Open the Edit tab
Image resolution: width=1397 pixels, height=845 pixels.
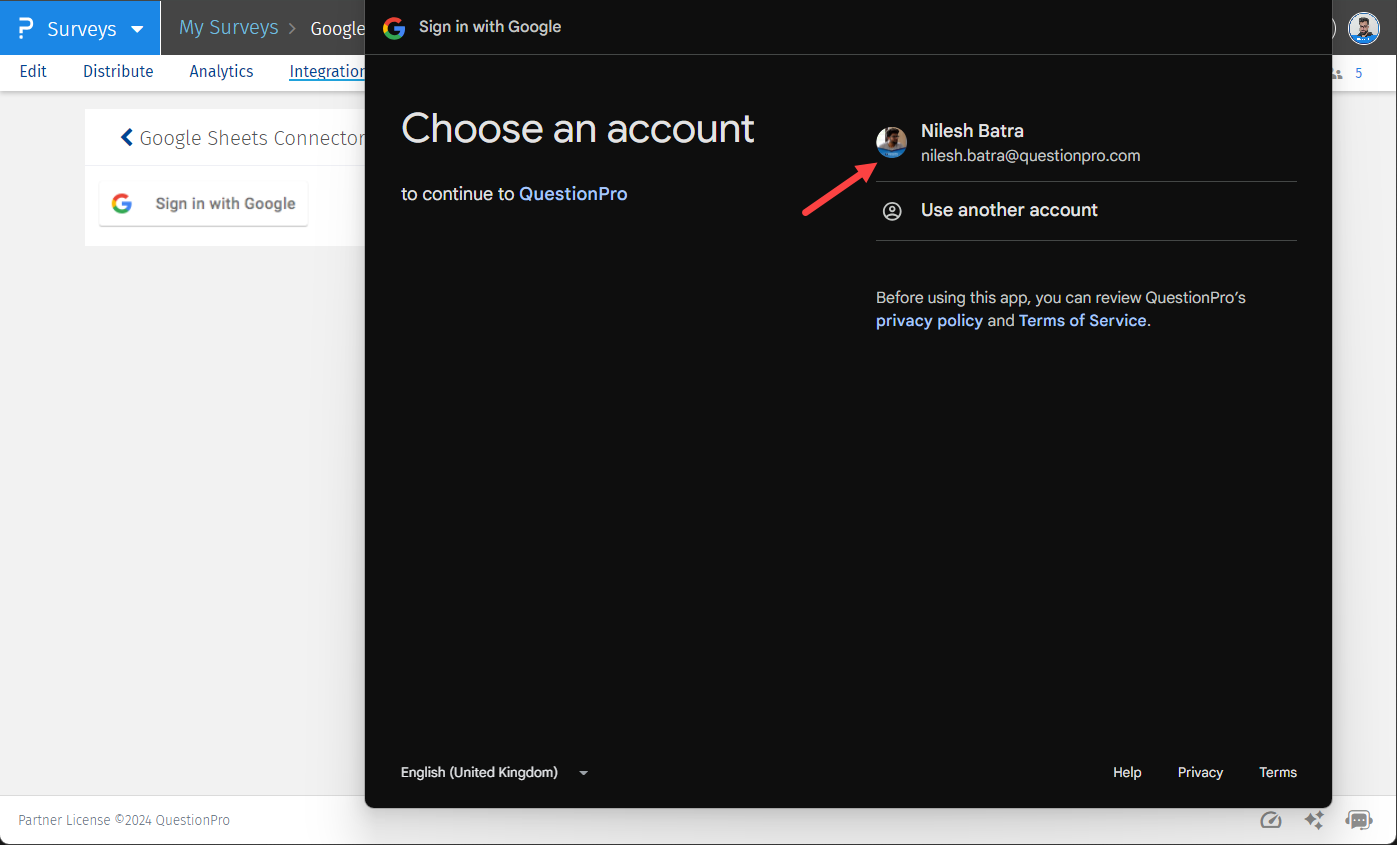[33, 71]
